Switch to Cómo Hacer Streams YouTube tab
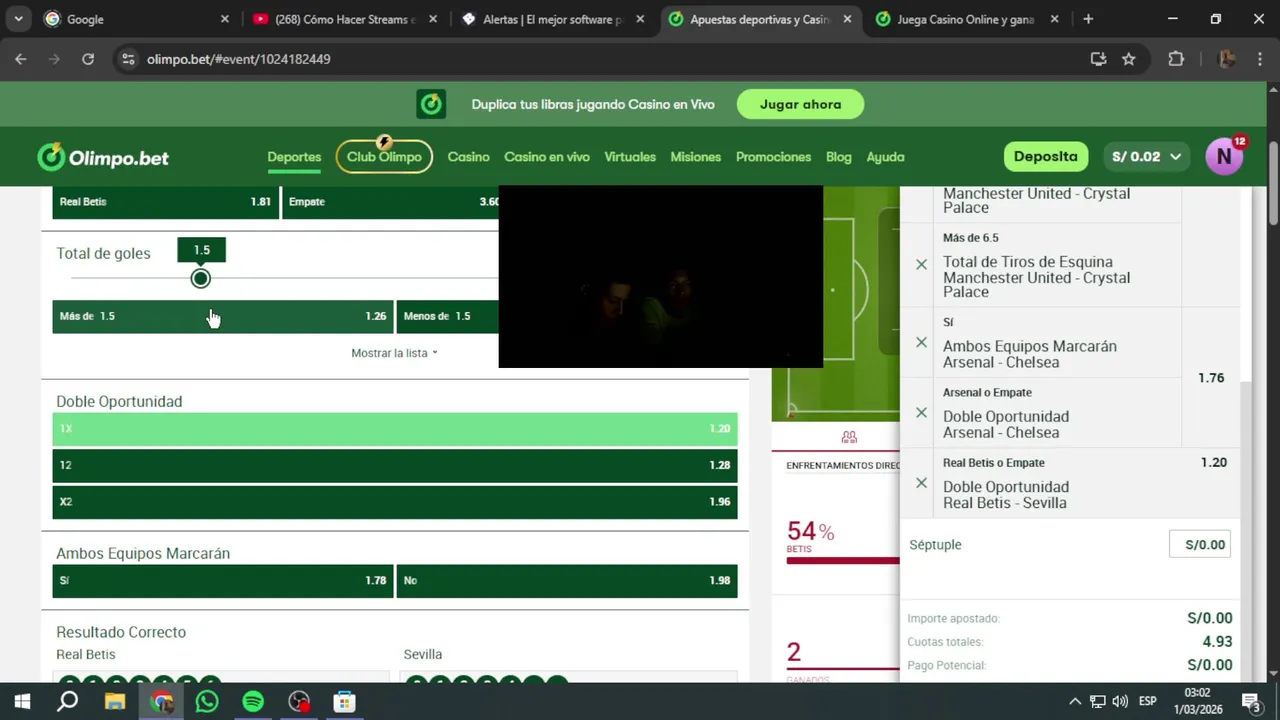The height and width of the screenshot is (720, 1280). click(x=344, y=19)
